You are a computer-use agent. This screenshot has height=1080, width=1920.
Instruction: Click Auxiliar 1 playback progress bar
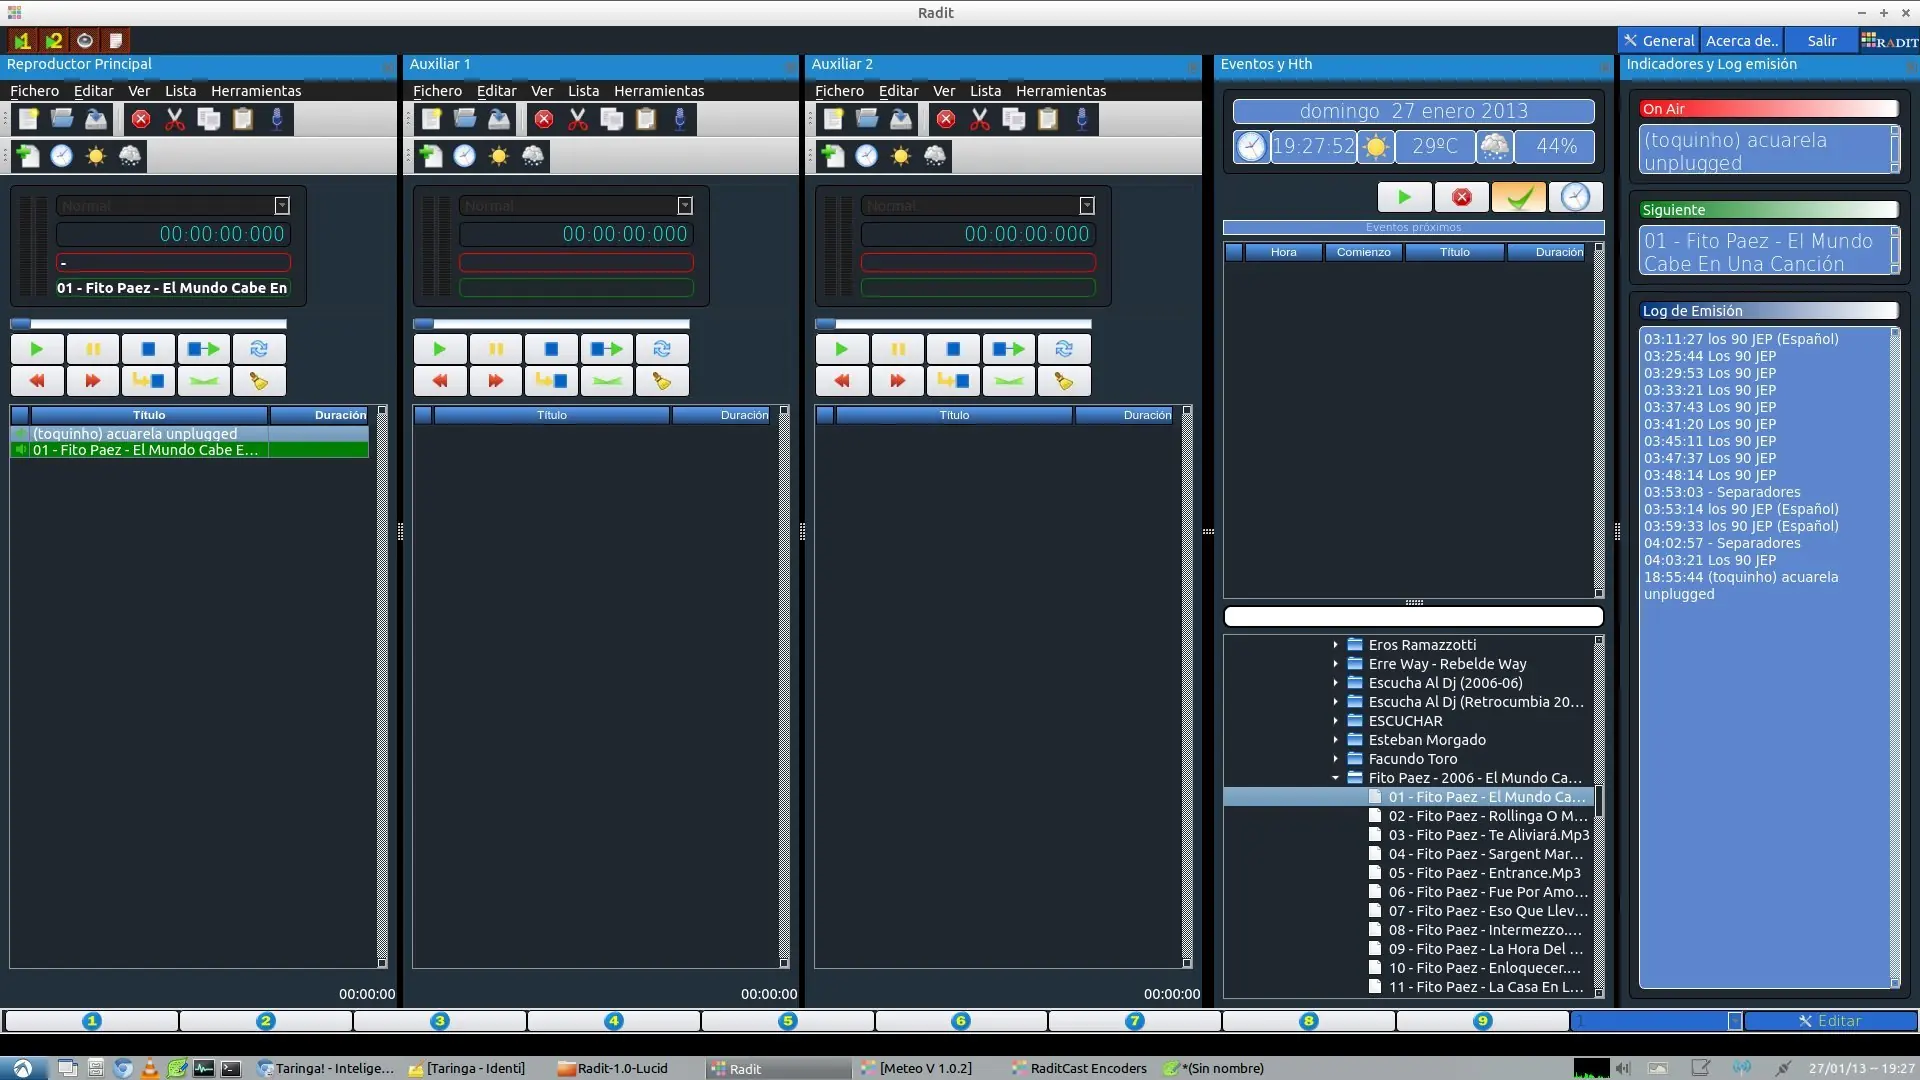tap(551, 324)
